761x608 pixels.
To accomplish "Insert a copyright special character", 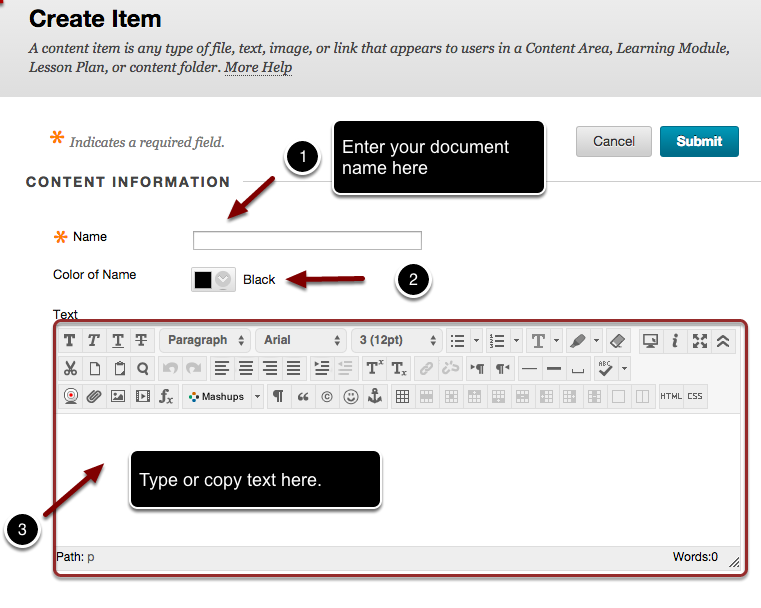I will pyautogui.click(x=327, y=397).
